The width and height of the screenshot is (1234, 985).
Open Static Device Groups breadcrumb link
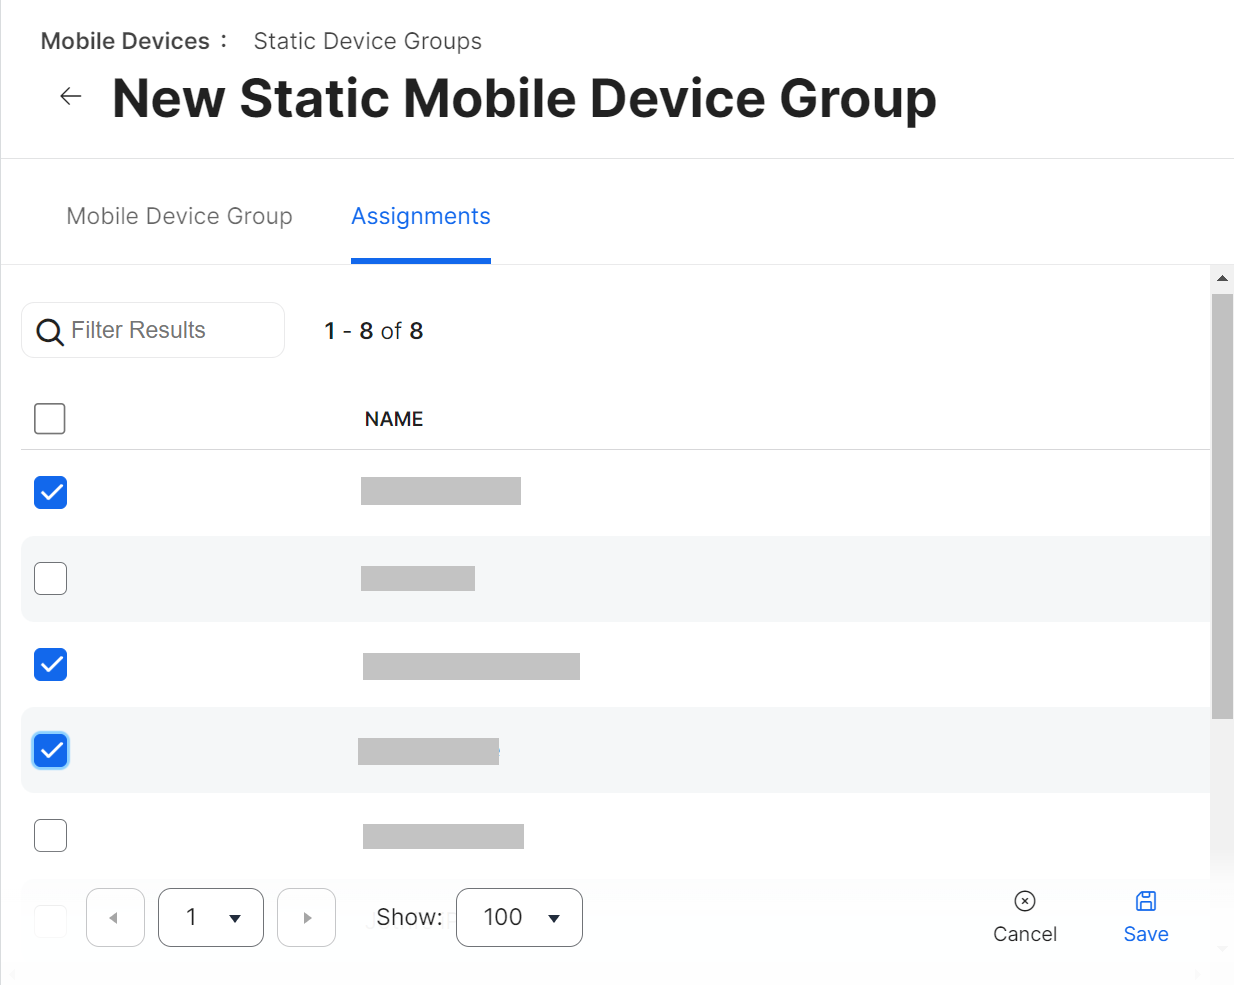367,41
